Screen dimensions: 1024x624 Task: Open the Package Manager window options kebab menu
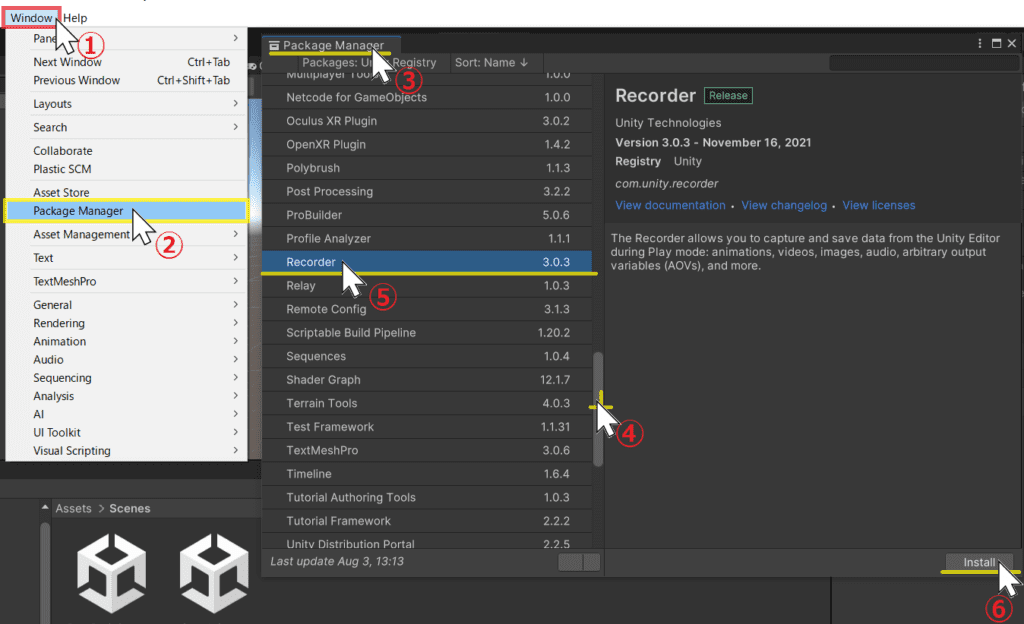click(x=980, y=43)
